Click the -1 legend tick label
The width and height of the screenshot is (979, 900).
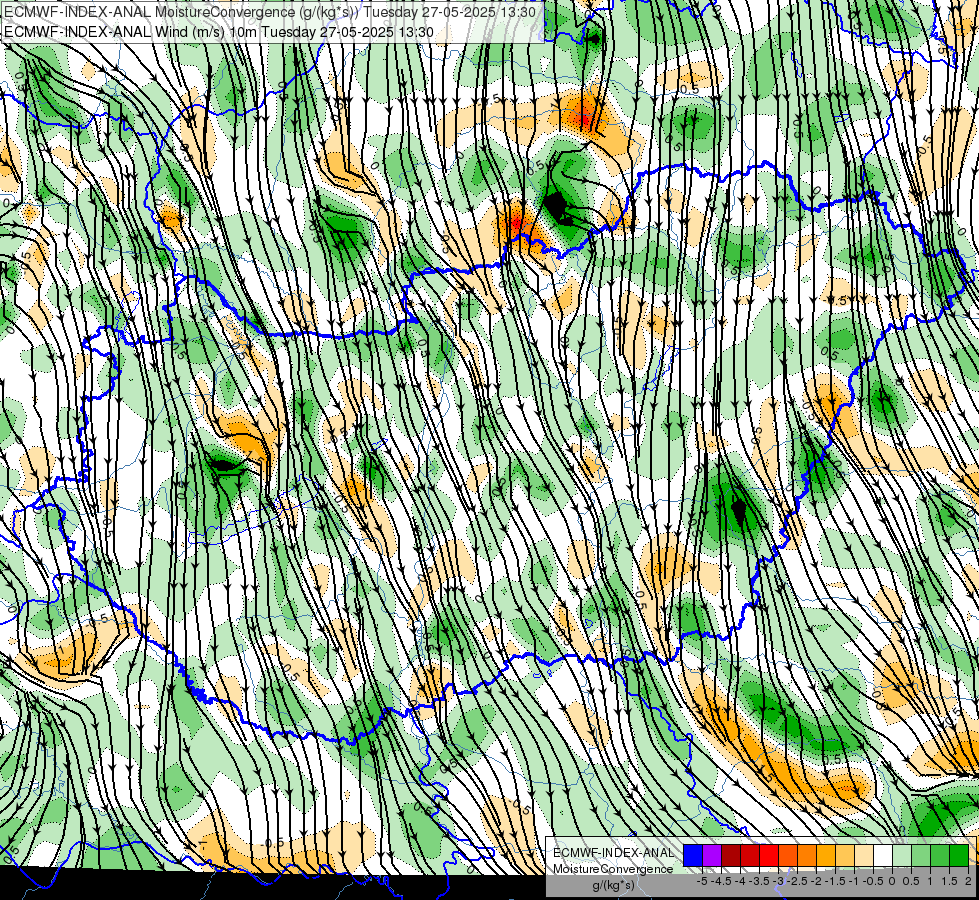point(854,881)
